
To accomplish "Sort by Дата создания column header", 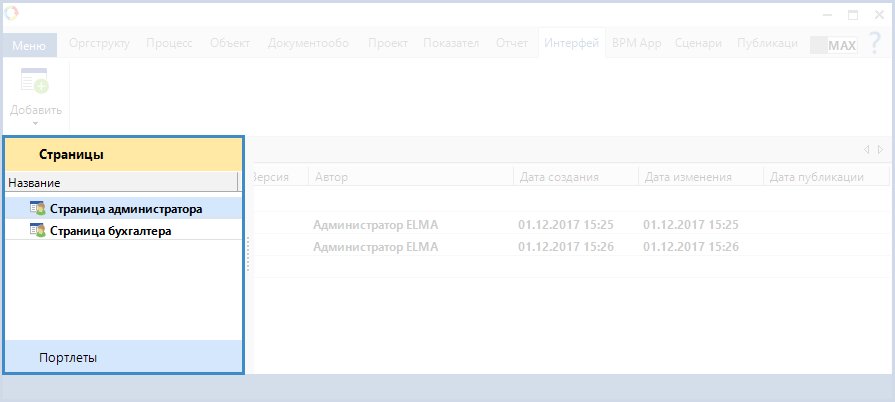I will click(x=576, y=177).
